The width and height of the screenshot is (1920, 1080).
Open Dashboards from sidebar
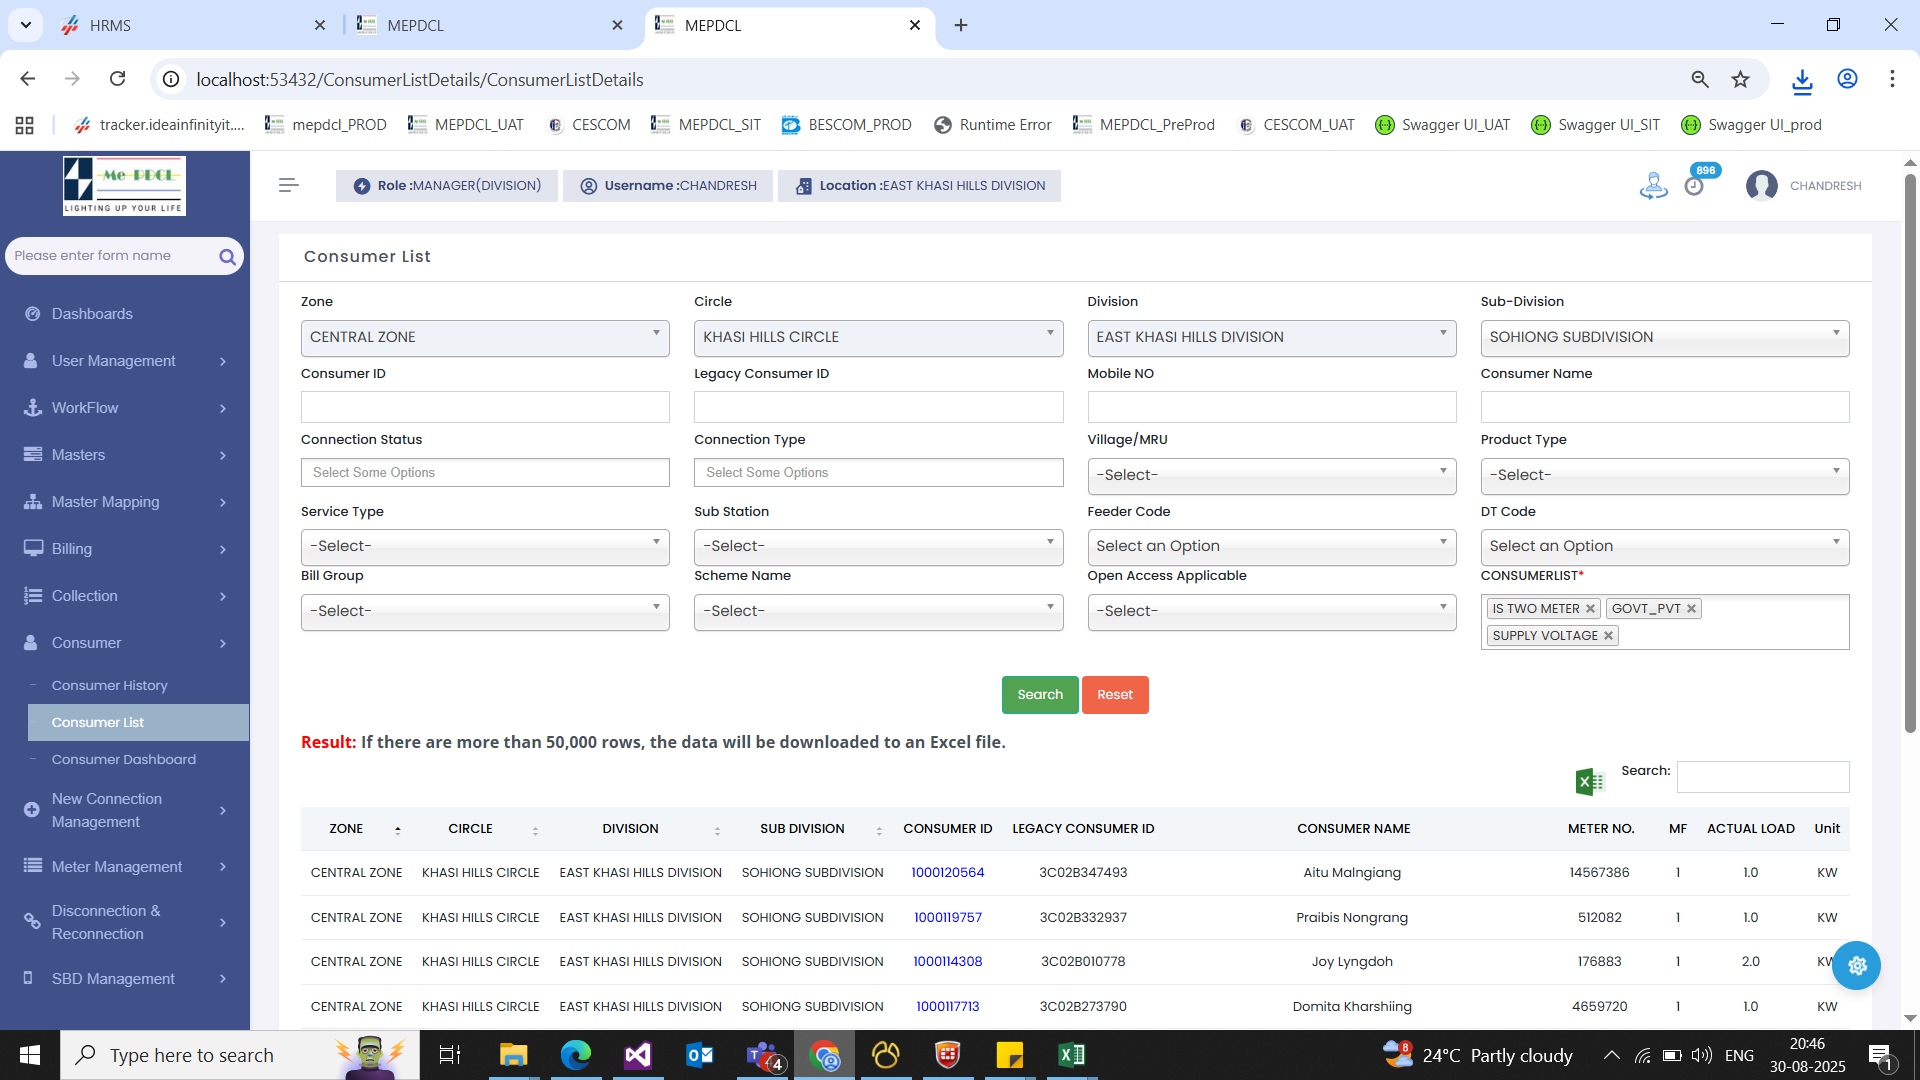[92, 314]
